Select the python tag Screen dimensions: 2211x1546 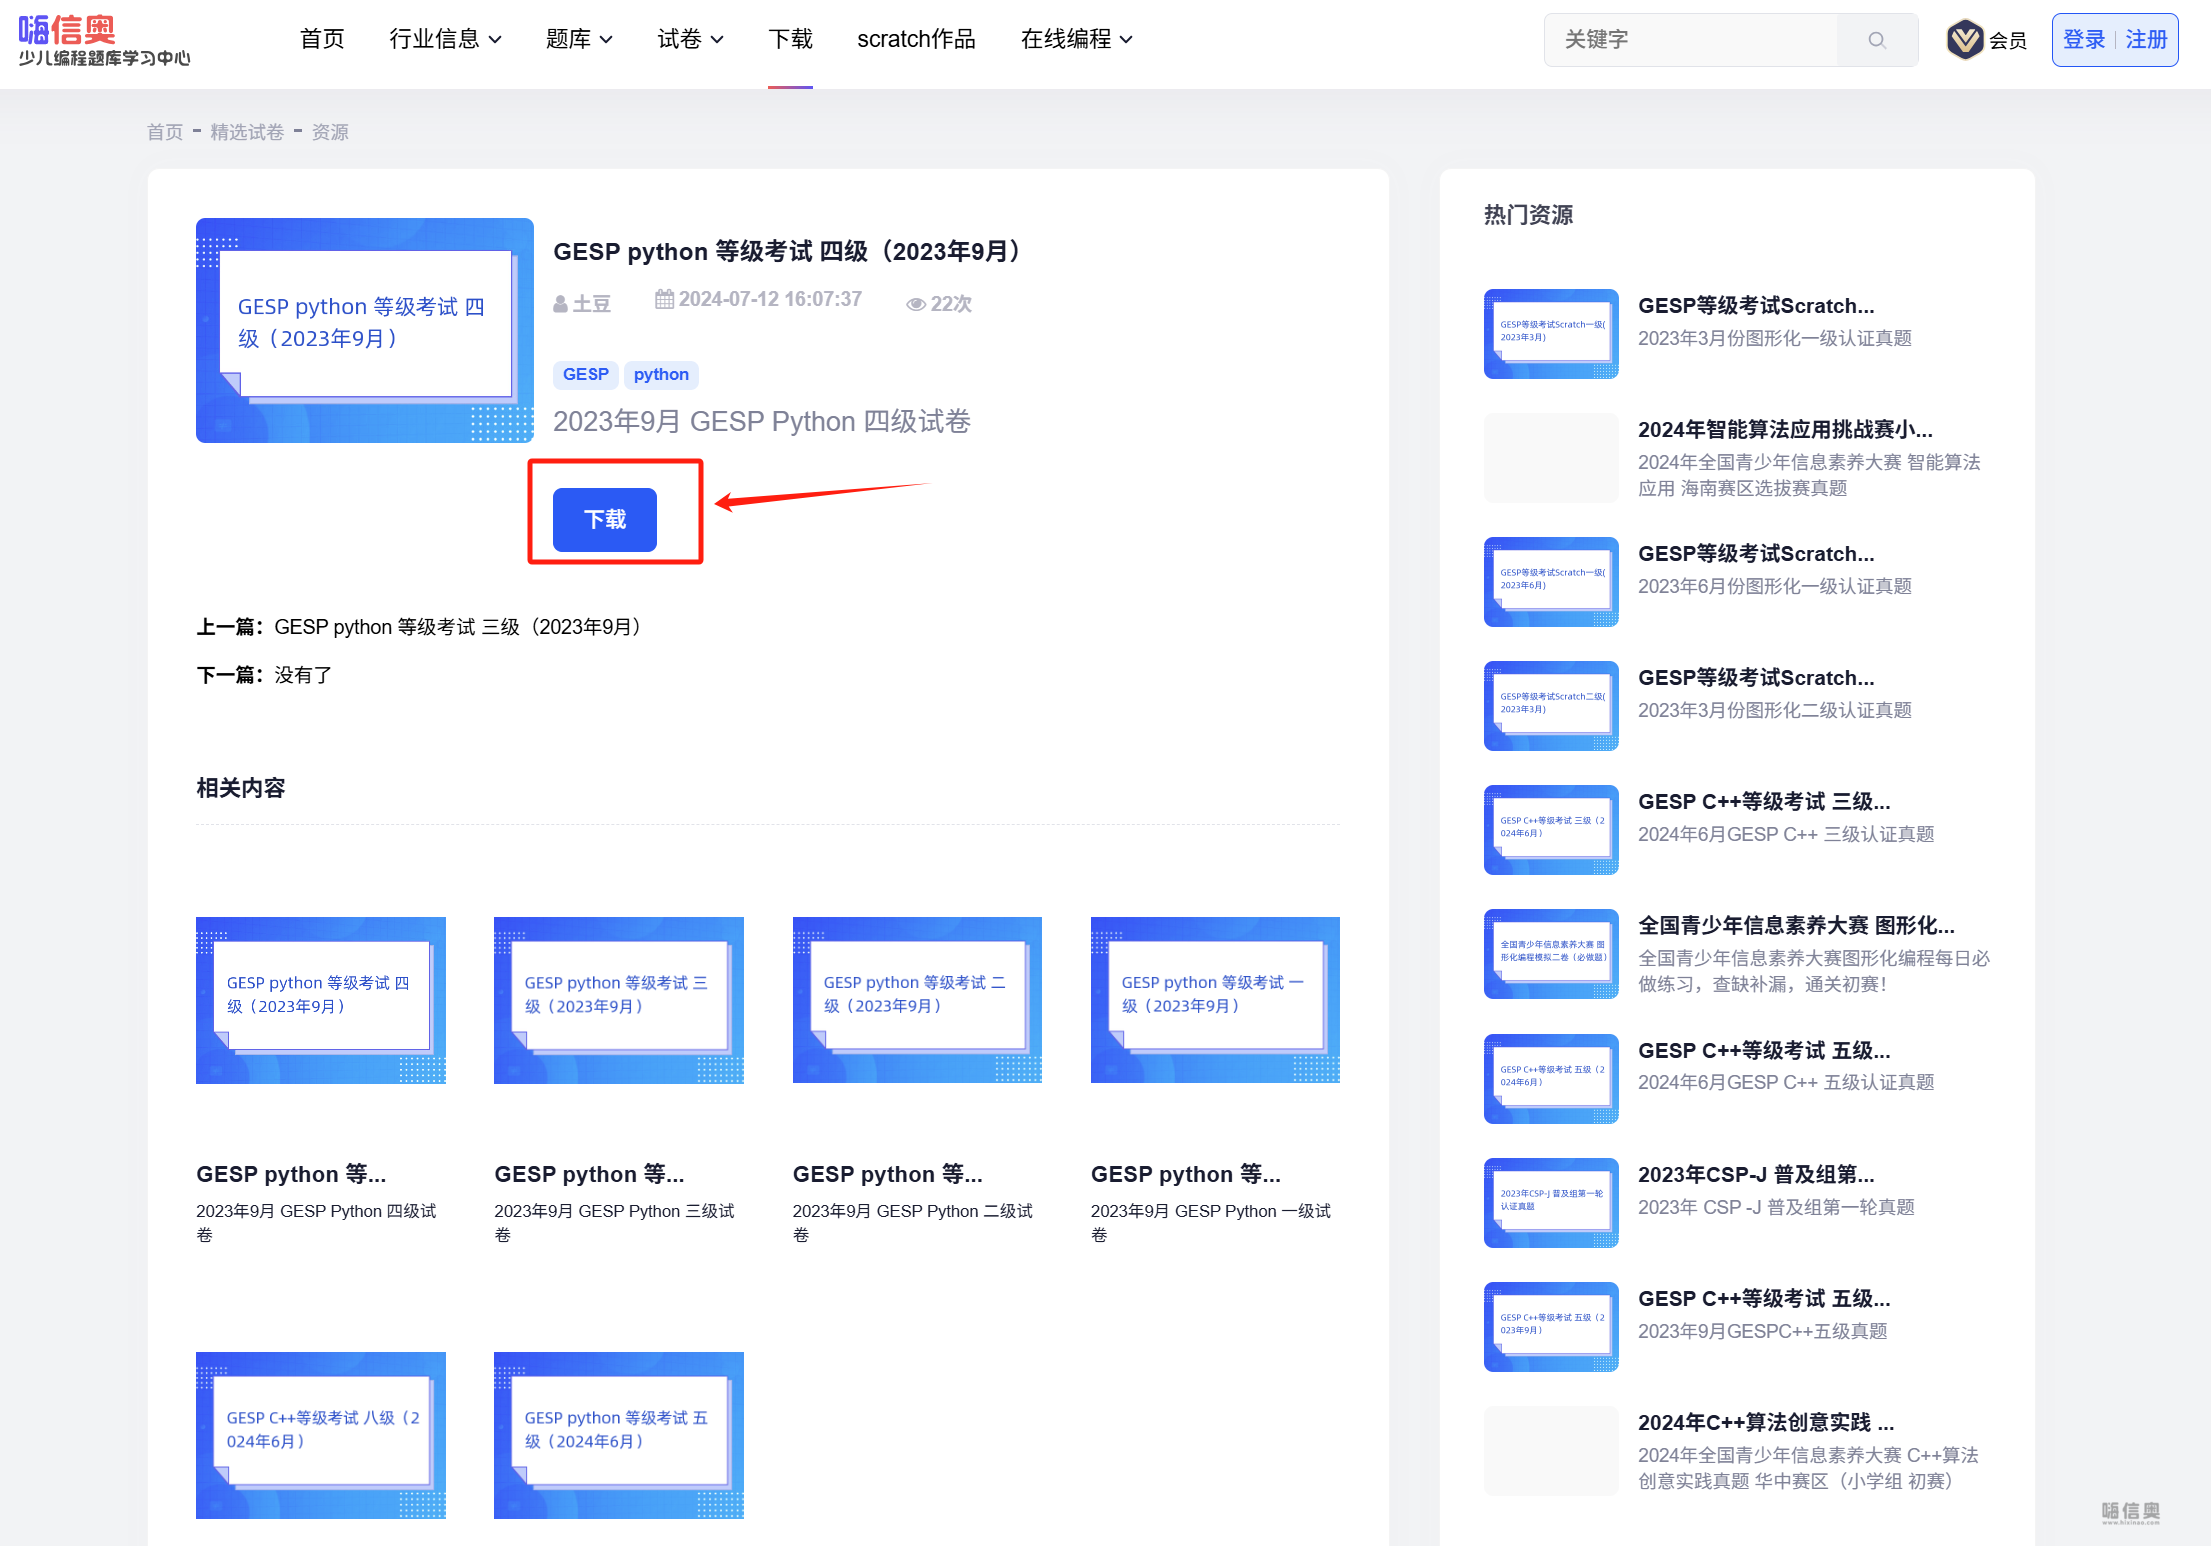[x=661, y=374]
